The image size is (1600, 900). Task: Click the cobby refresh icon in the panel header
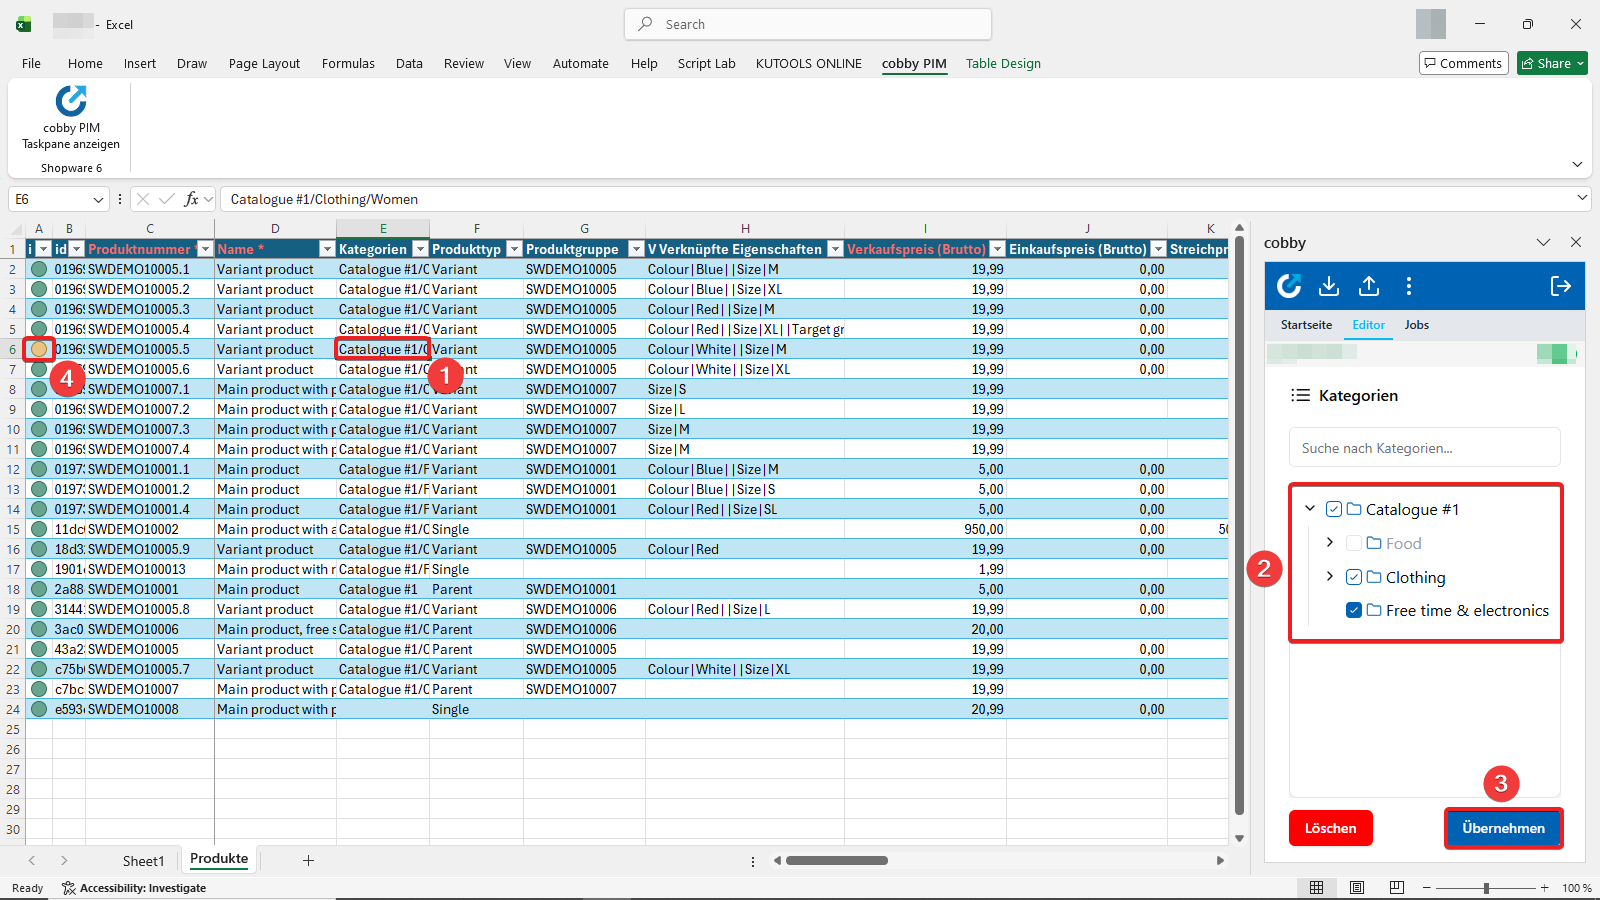pos(1288,286)
